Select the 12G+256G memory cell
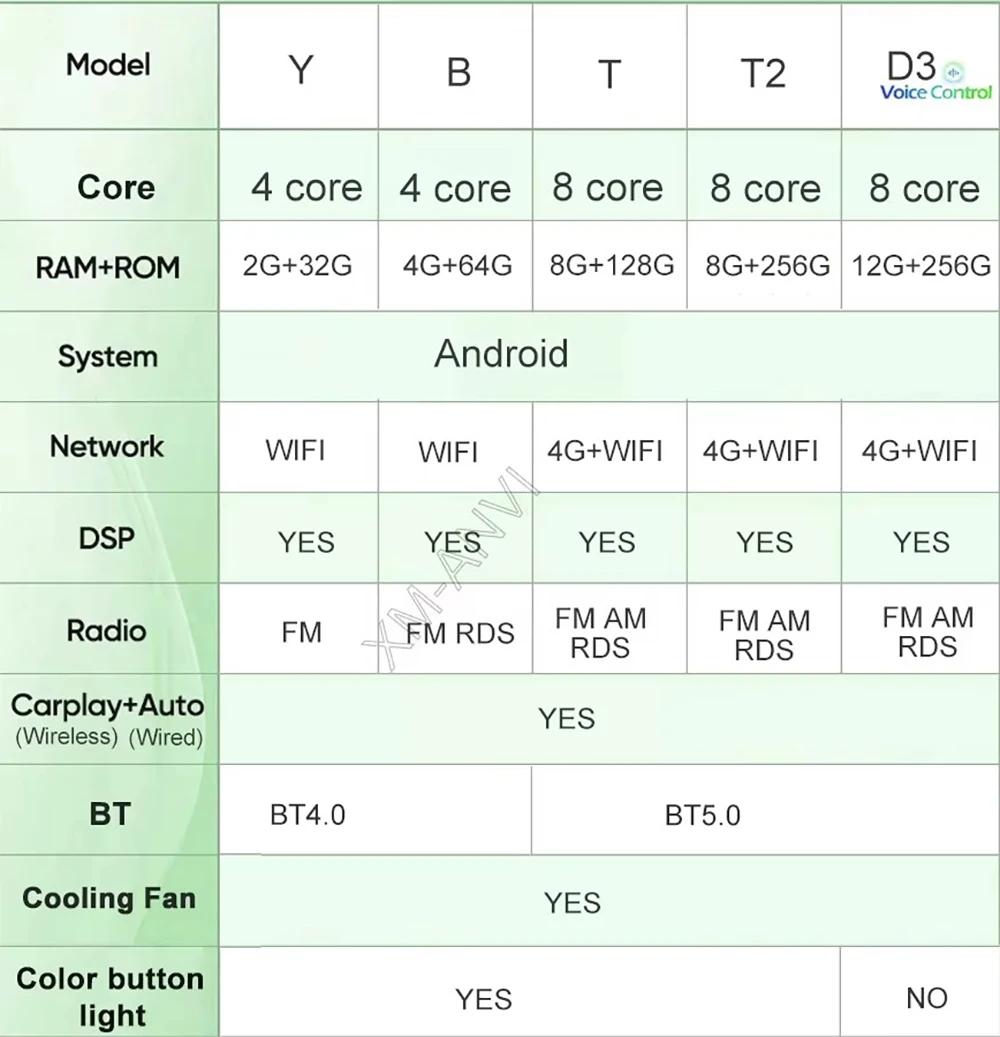This screenshot has height=1037, width=1000. click(921, 266)
